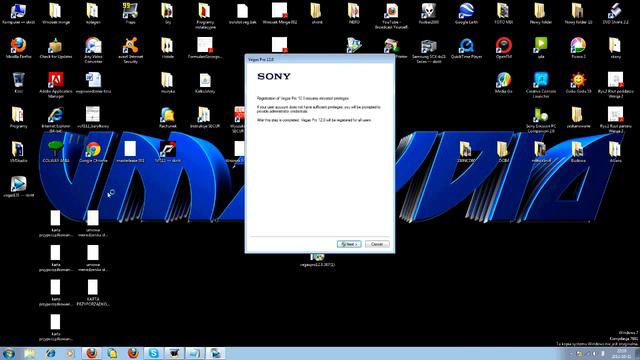Select the green tree desktop icon
Viewport: 640px width, 360px height.
56,152
